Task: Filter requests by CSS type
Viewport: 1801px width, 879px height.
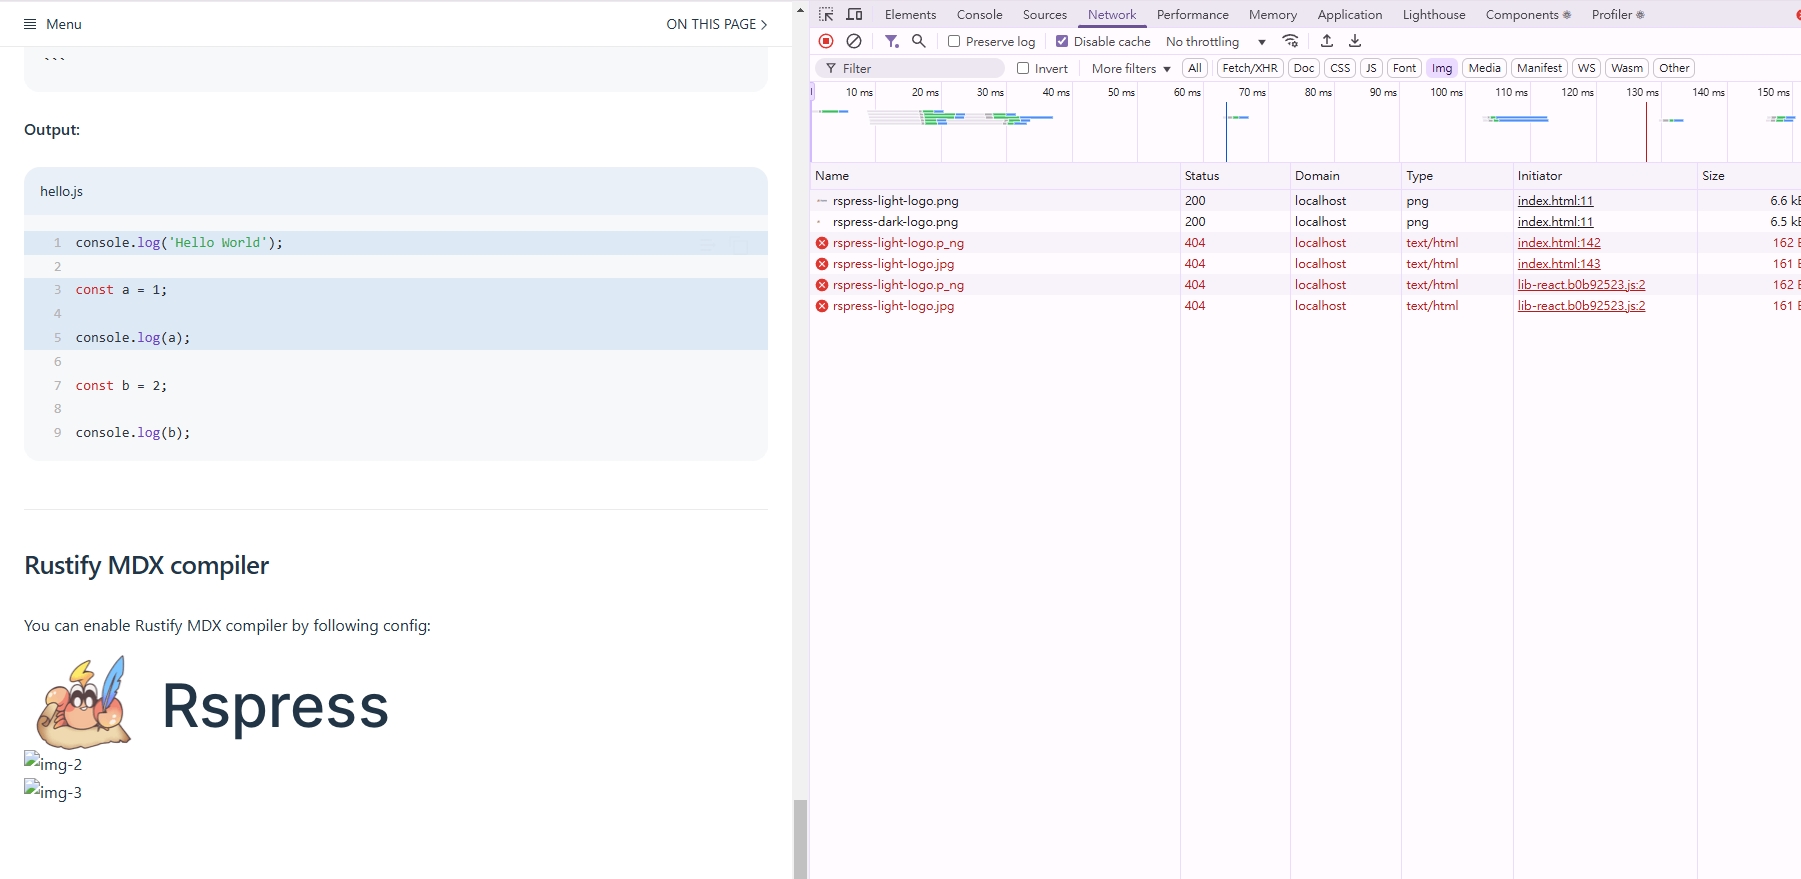Action: [x=1340, y=68]
